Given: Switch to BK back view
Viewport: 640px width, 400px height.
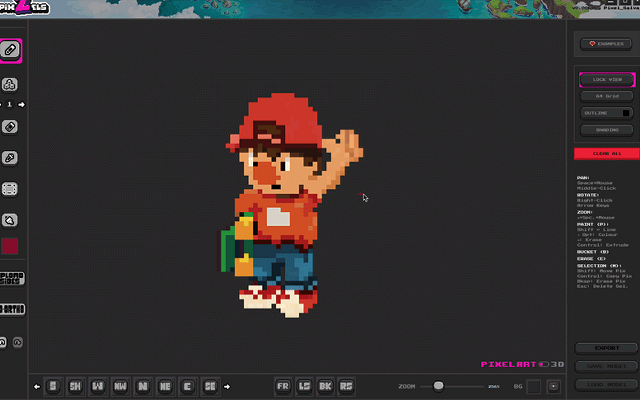Looking at the screenshot, I should pyautogui.click(x=325, y=386).
